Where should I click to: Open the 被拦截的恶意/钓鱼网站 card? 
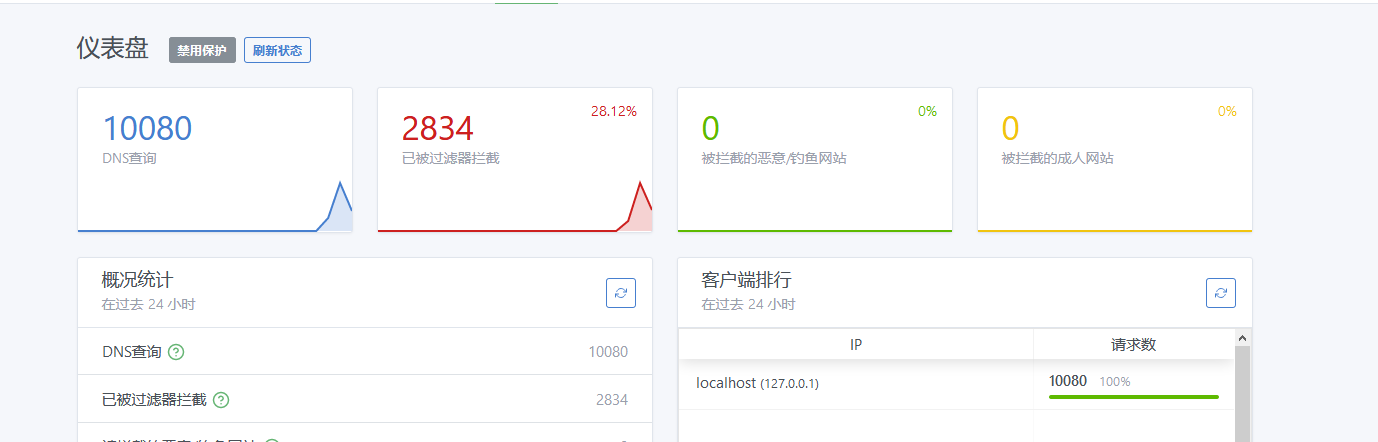pyautogui.click(x=815, y=160)
